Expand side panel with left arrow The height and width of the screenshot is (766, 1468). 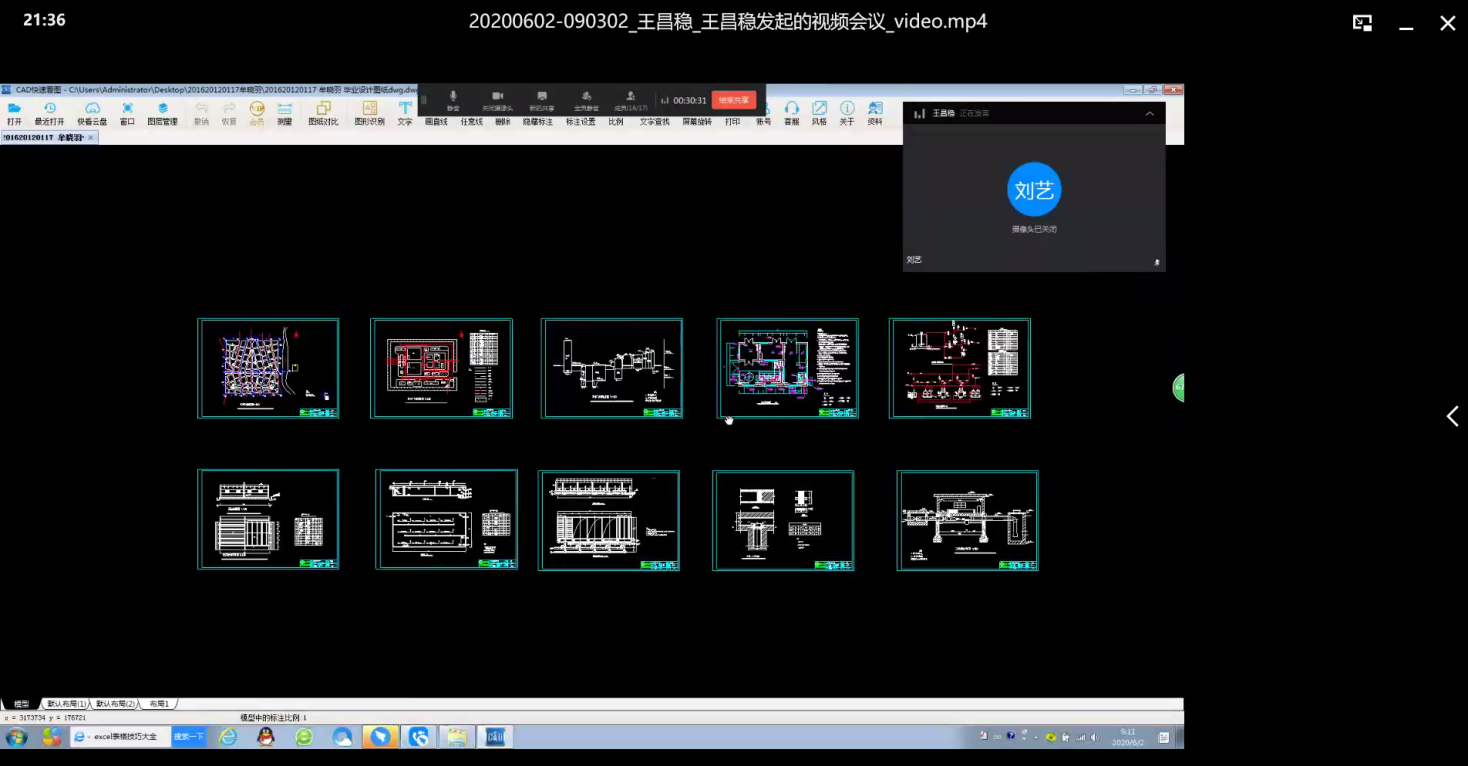pyautogui.click(x=1452, y=416)
